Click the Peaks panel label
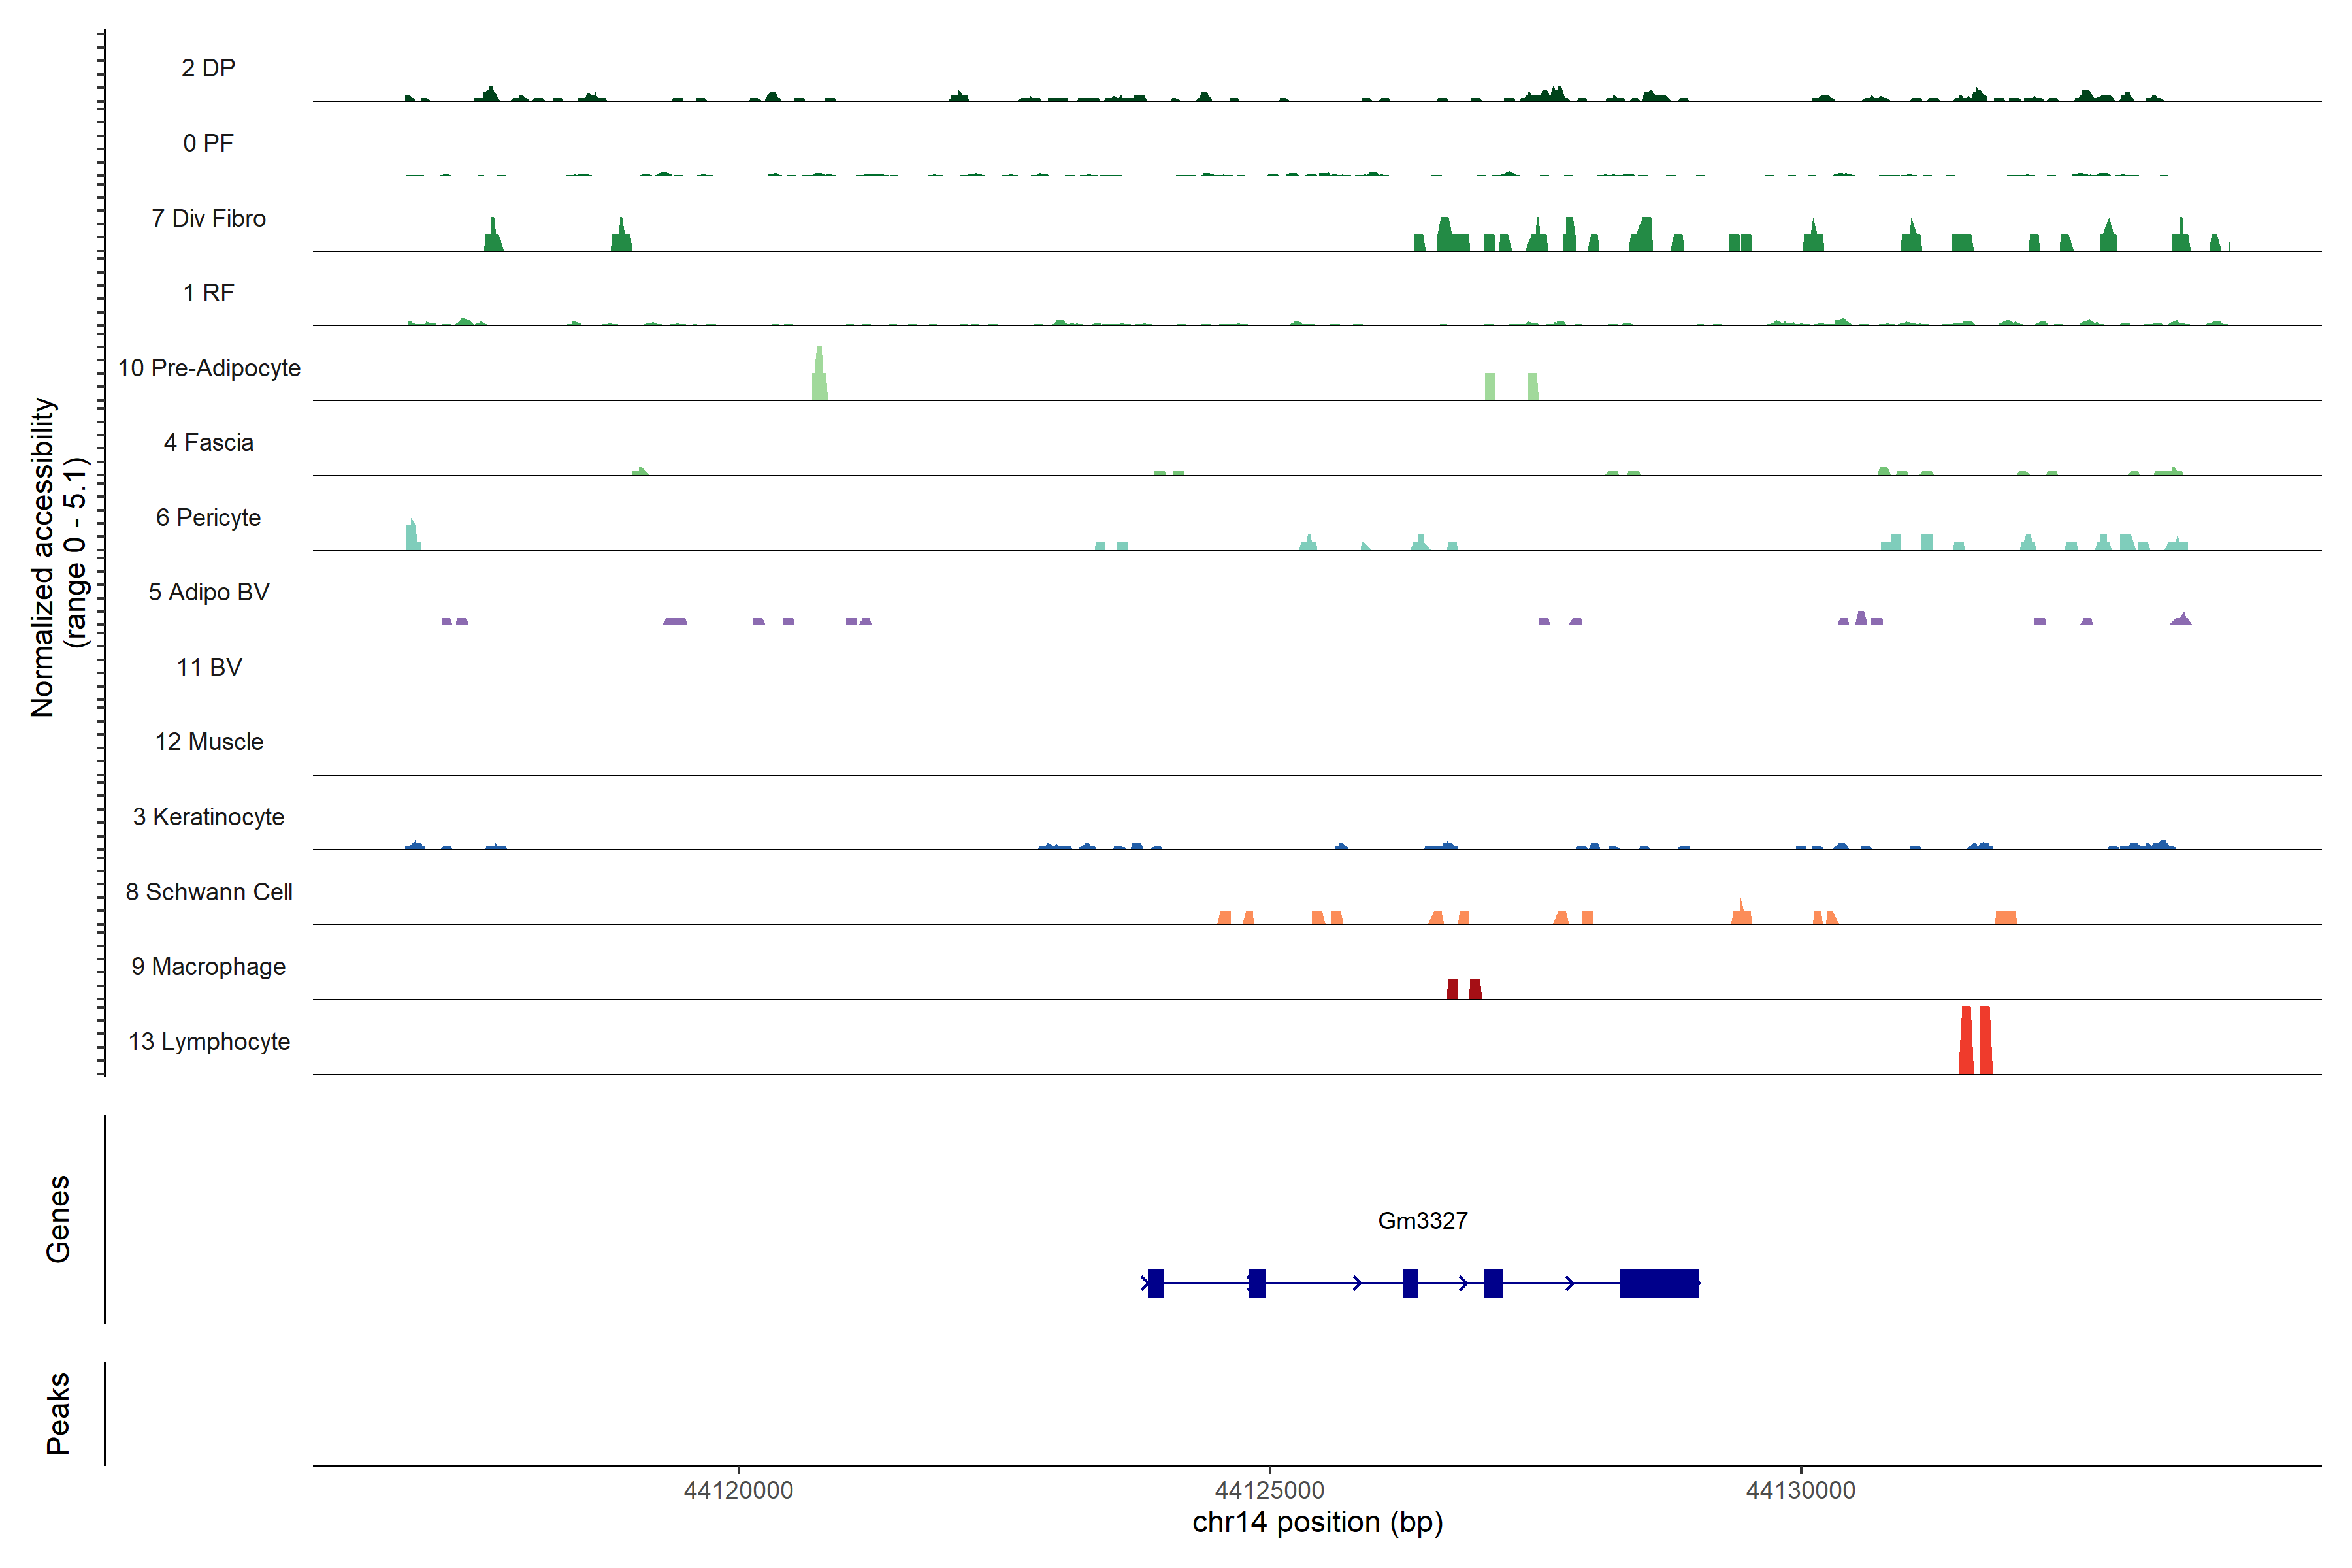This screenshot has width=2352, height=1568. pos(58,1412)
